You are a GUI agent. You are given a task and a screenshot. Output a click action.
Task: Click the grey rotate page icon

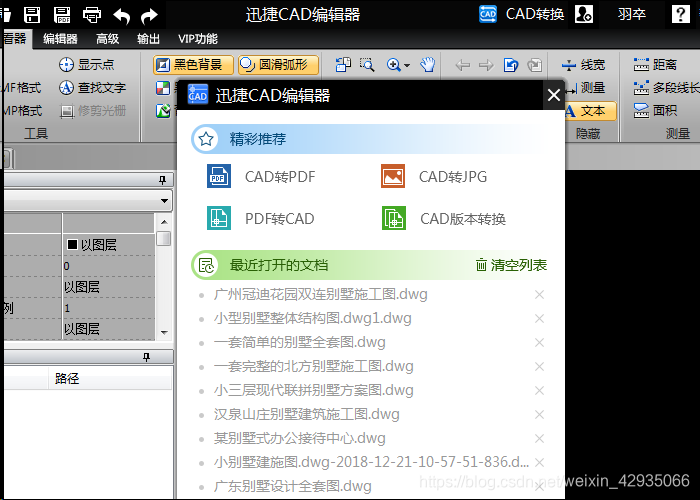534,65
